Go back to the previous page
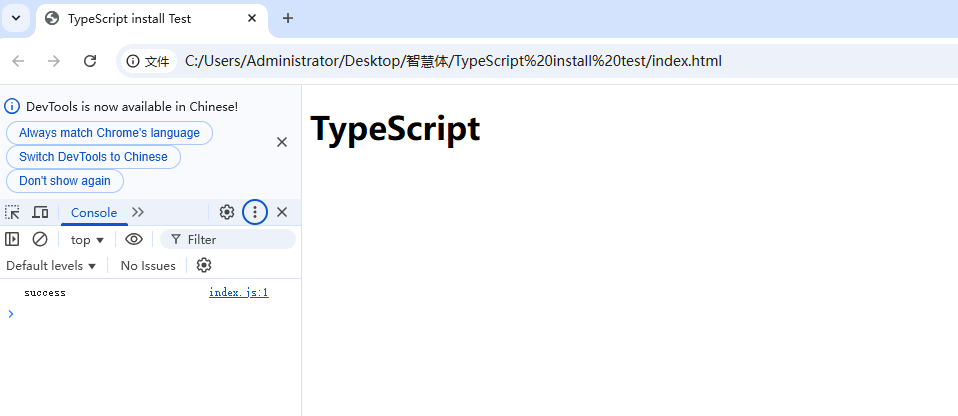The image size is (958, 416). coord(18,61)
